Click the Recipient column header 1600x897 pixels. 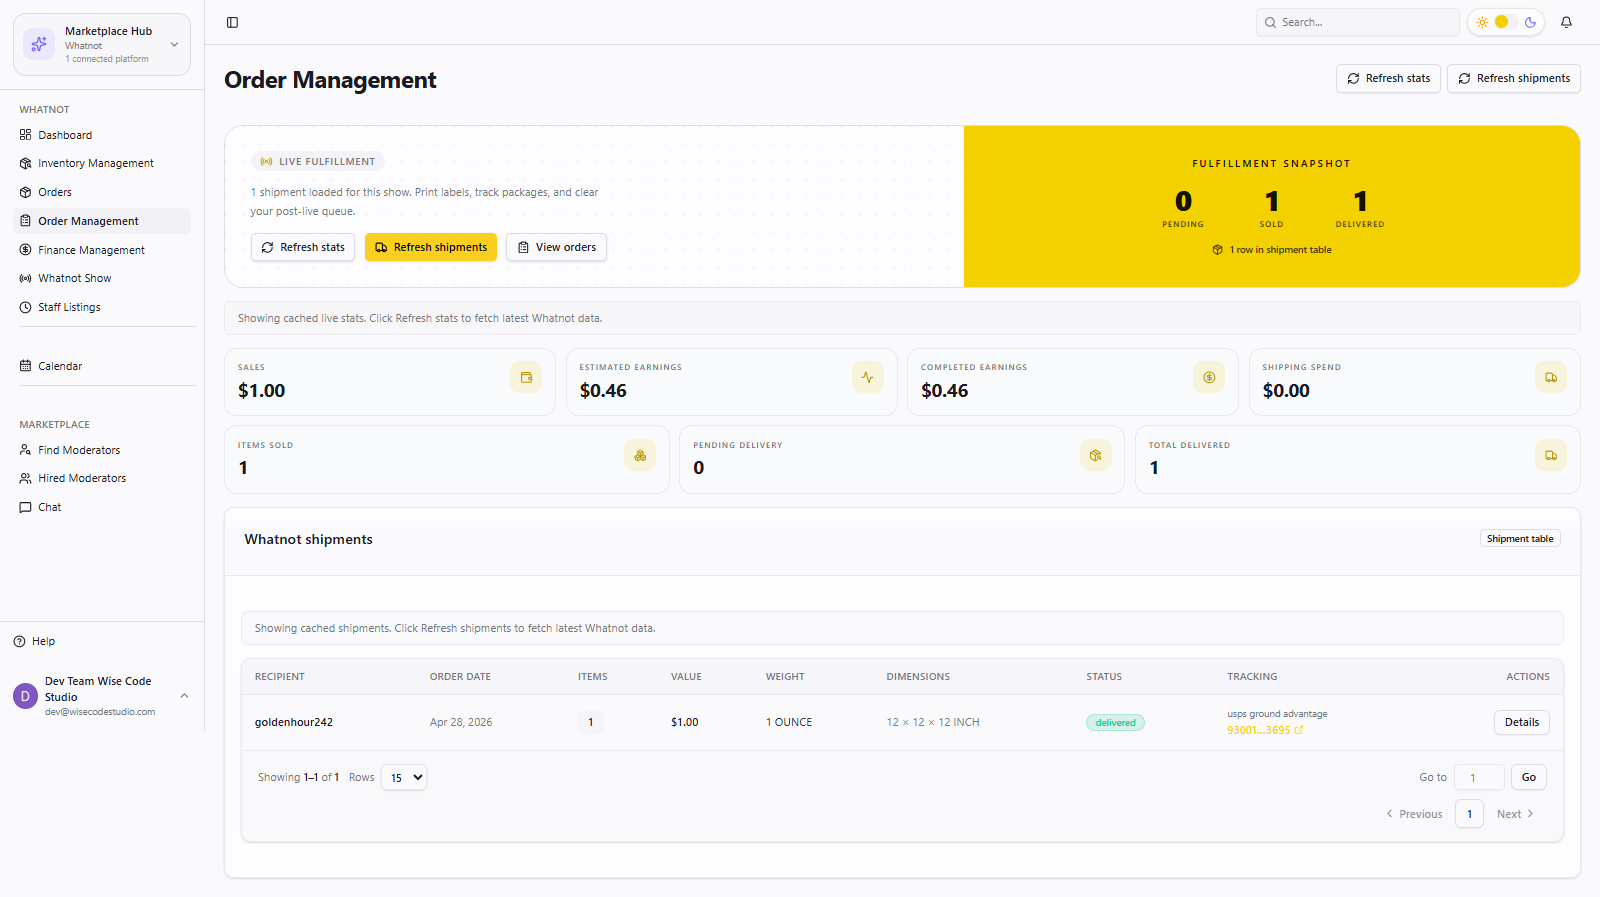click(280, 677)
